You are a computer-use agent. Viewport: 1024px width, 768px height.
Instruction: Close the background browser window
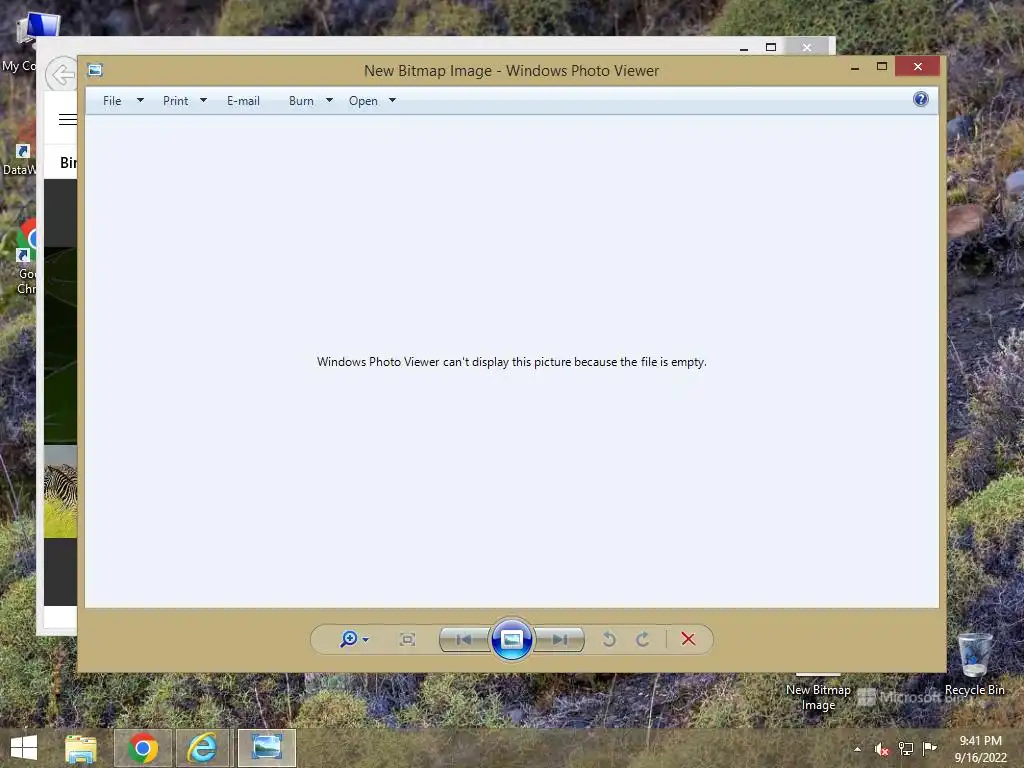coord(807,47)
